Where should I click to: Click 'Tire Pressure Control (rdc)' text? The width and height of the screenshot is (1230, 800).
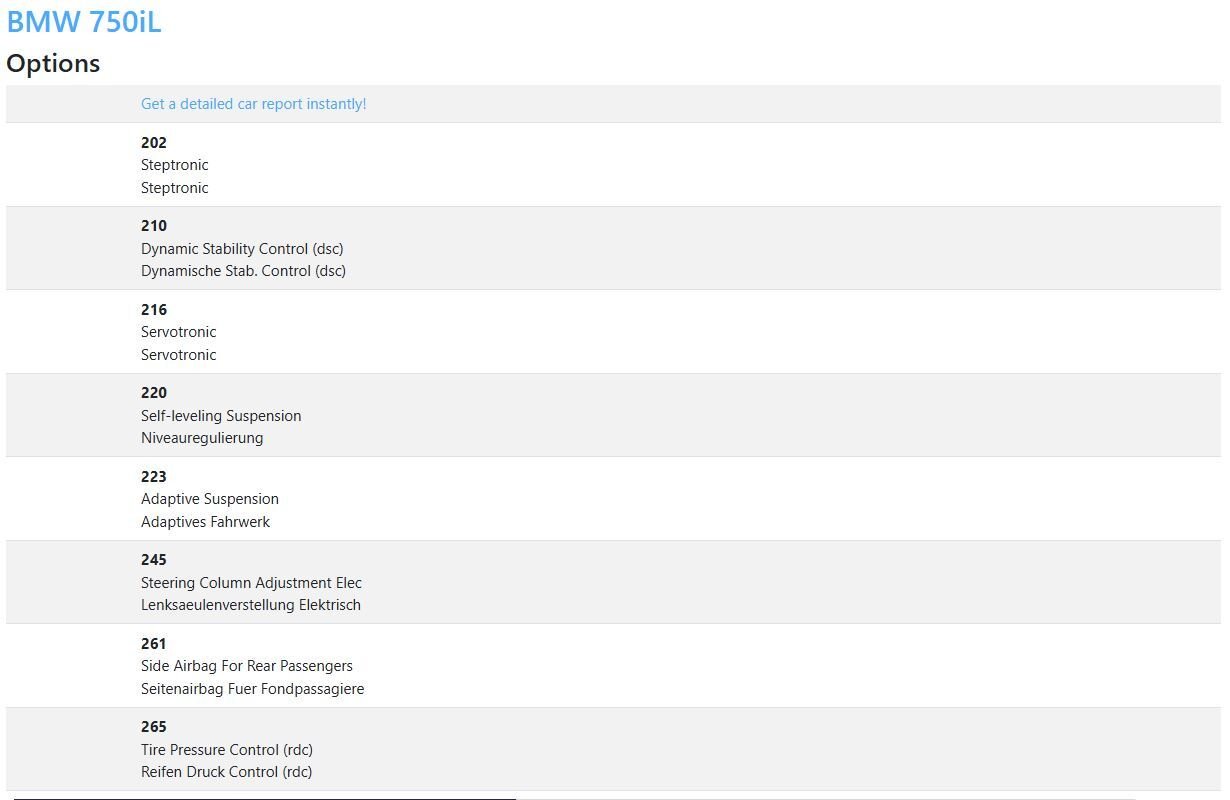click(x=227, y=750)
